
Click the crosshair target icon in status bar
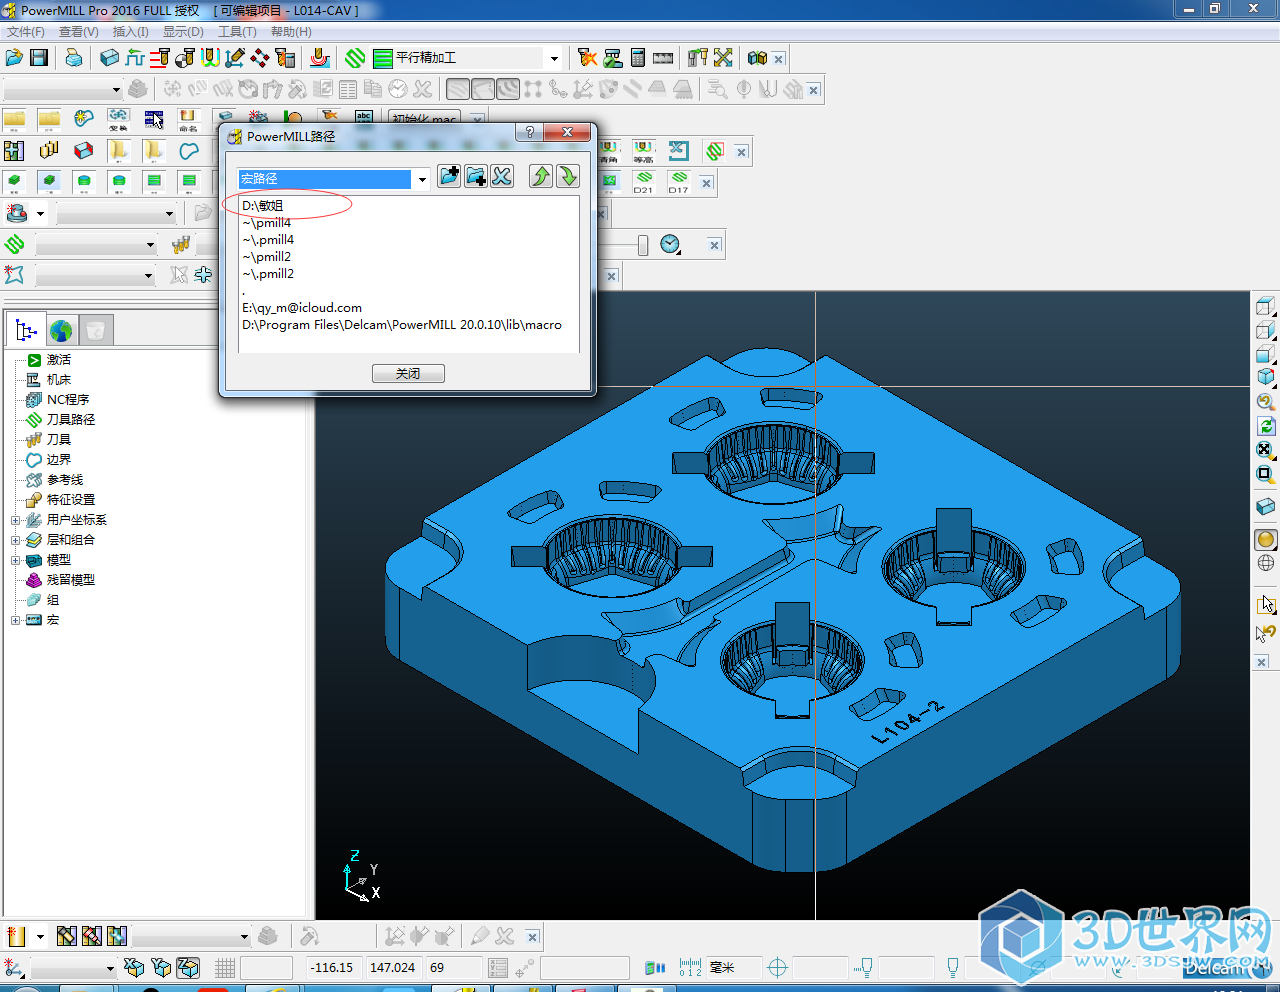point(777,967)
